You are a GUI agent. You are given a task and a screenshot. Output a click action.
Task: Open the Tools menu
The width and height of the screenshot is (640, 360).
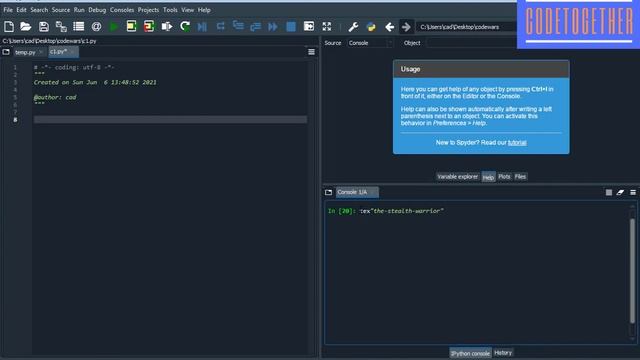(170, 10)
